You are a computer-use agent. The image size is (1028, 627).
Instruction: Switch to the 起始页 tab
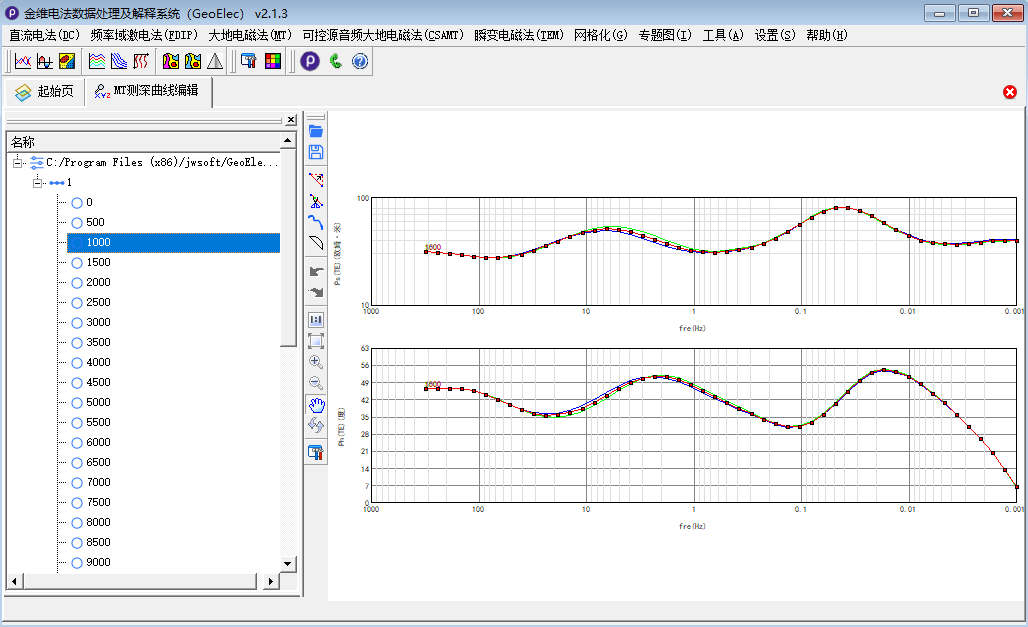tap(45, 92)
